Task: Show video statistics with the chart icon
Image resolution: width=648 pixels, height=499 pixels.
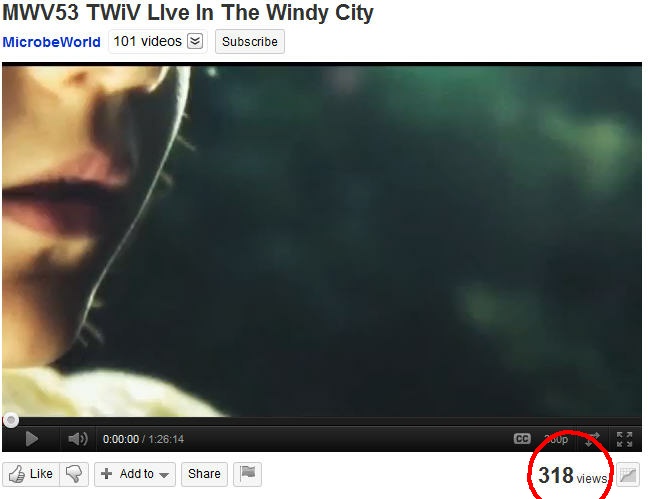Action: coord(628,475)
